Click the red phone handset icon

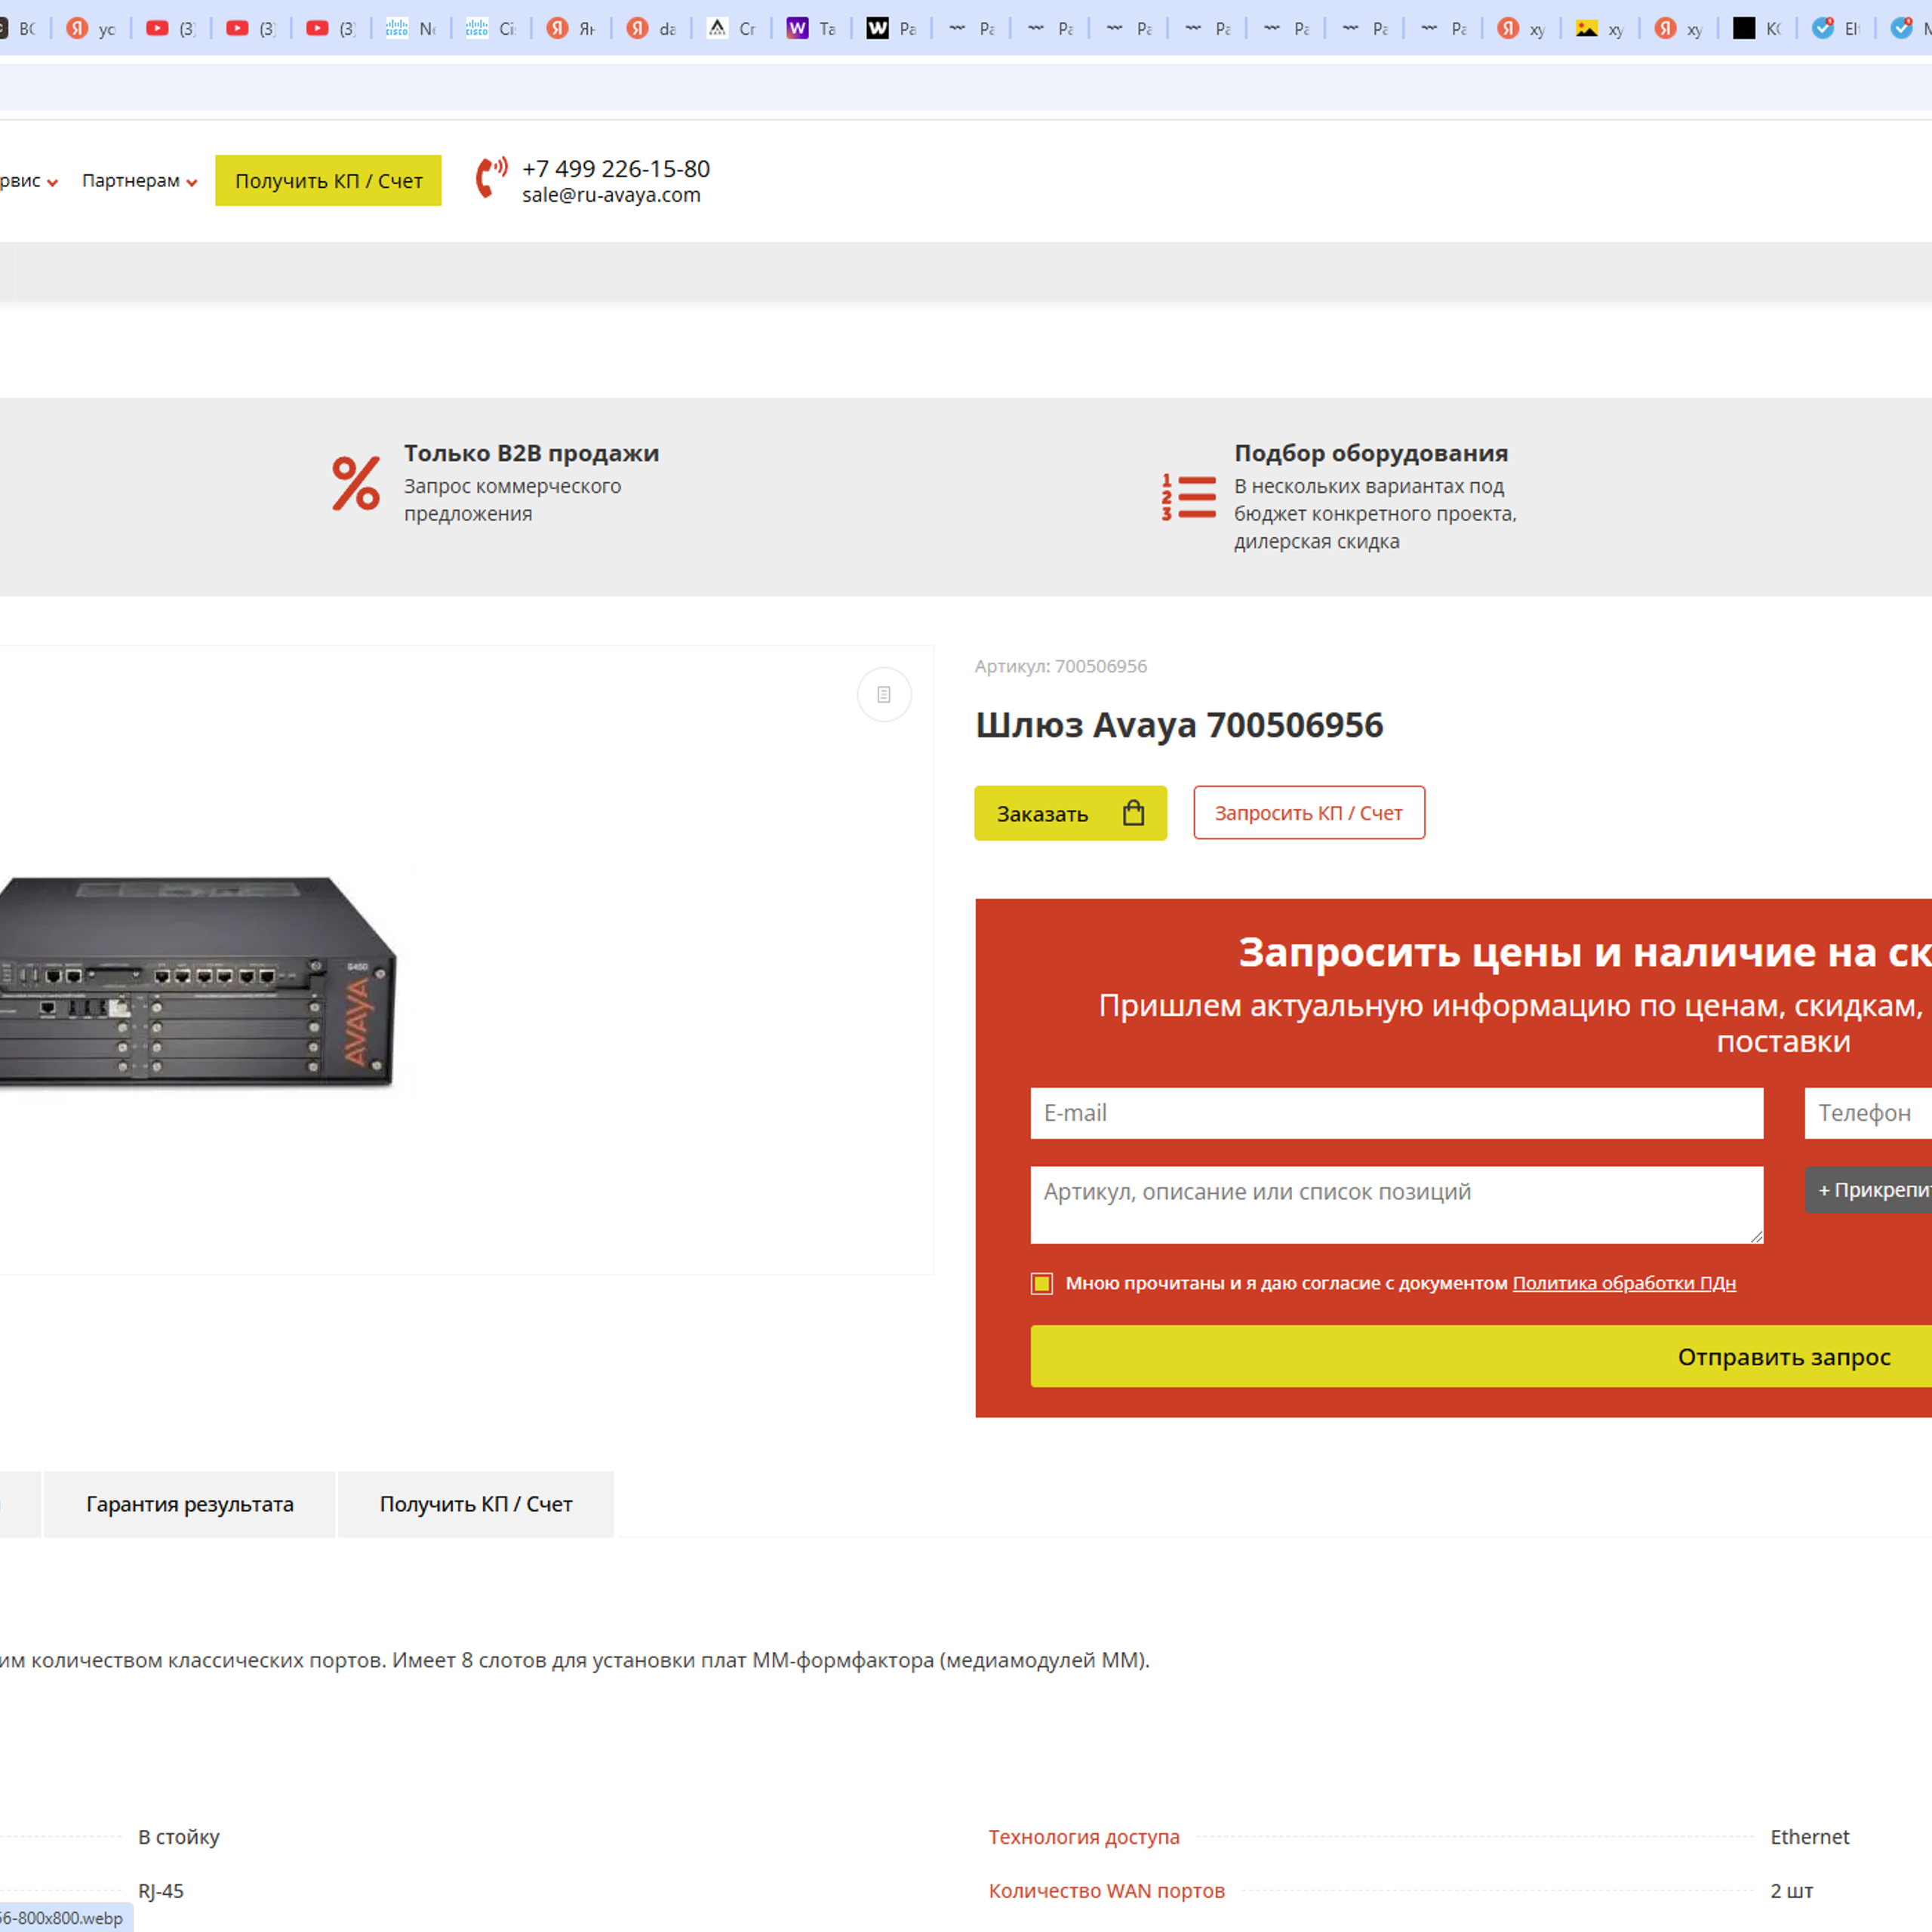click(492, 179)
